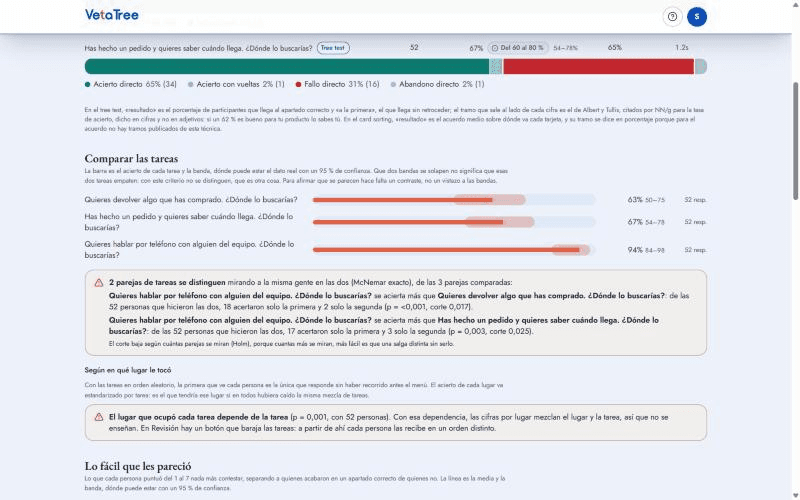The image size is (800, 500).
Task: Click the "Del 60 al 80 %" chip
Action: pyautogui.click(x=518, y=48)
